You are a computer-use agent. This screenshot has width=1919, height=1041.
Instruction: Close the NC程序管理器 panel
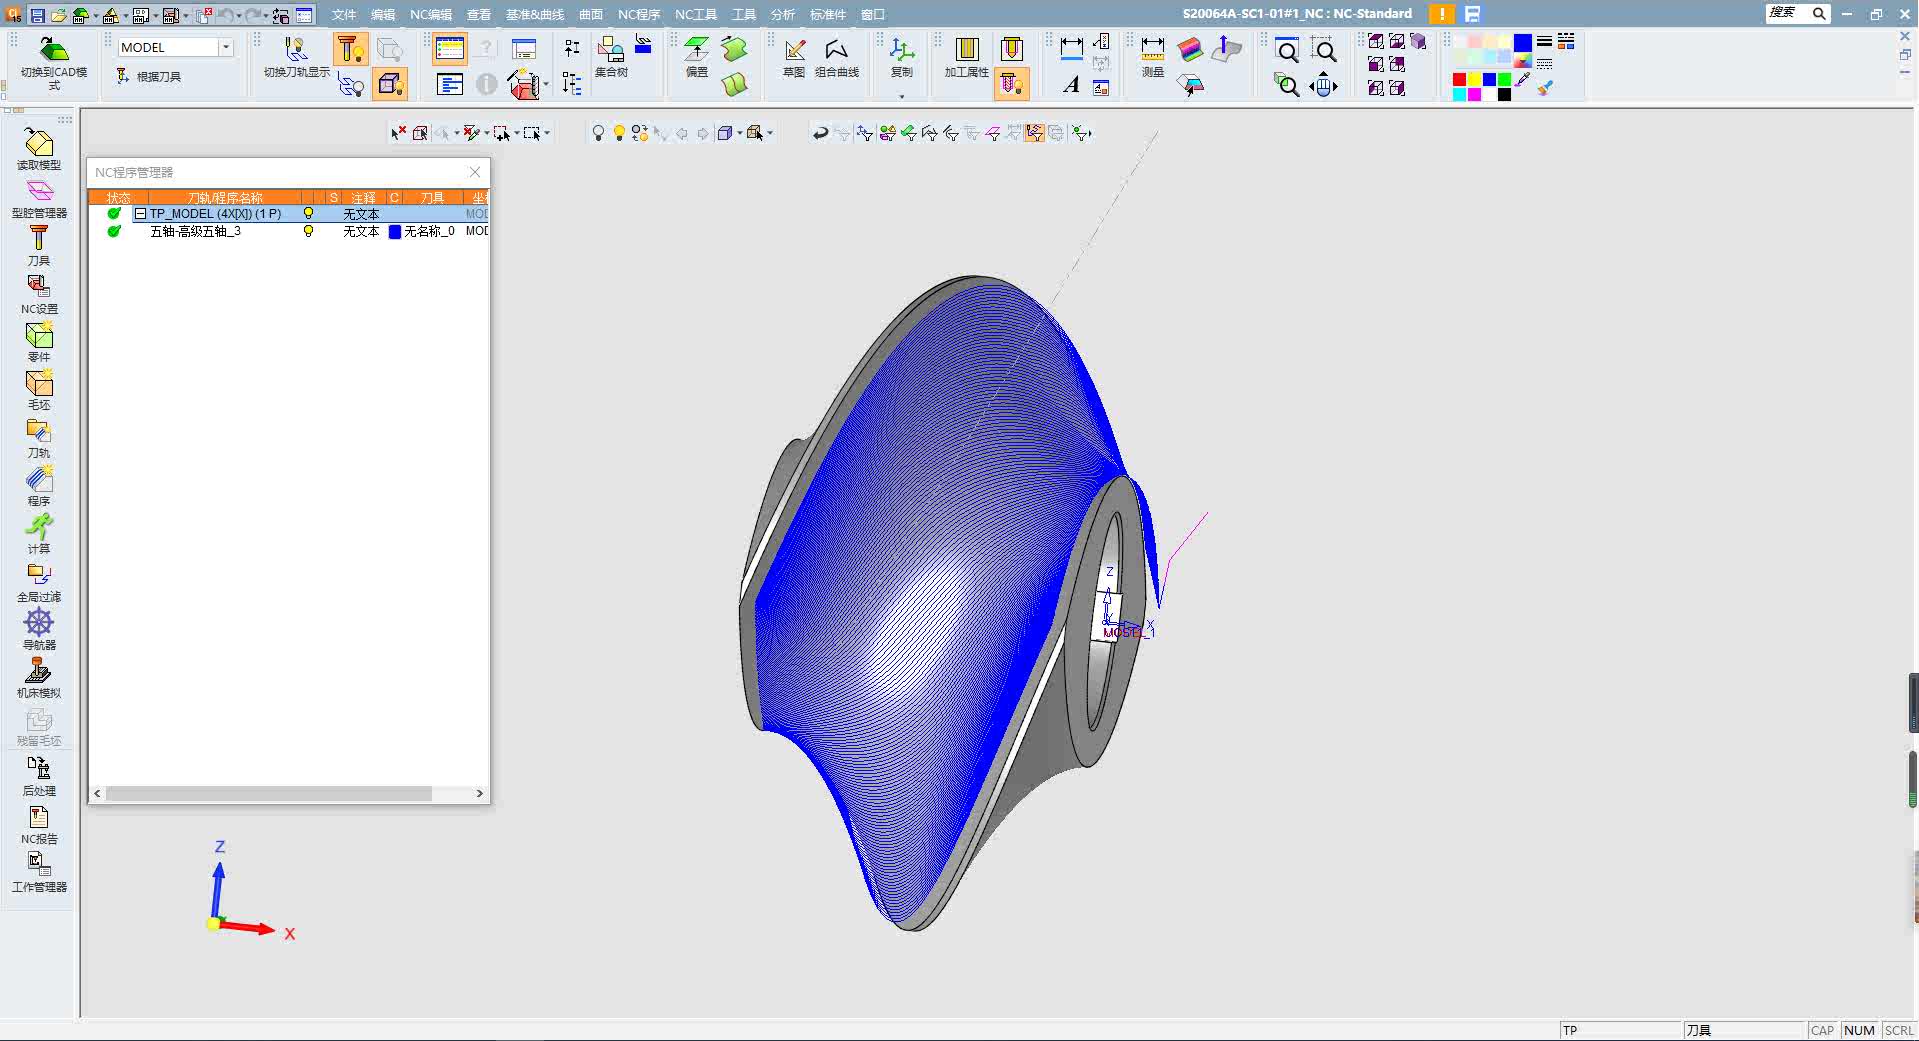click(475, 172)
